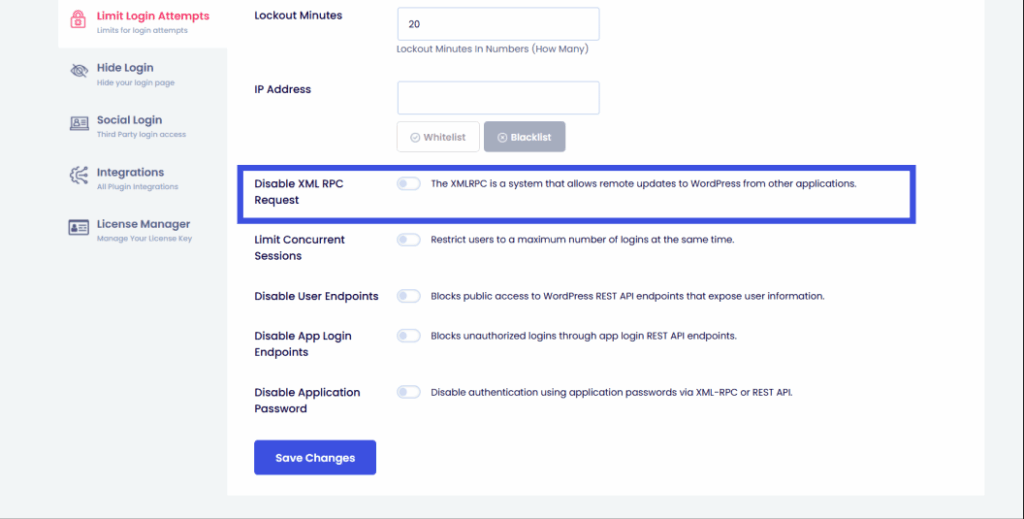Click the Social Login laptop icon
Screen dimensions: 1024x519
coord(79,124)
